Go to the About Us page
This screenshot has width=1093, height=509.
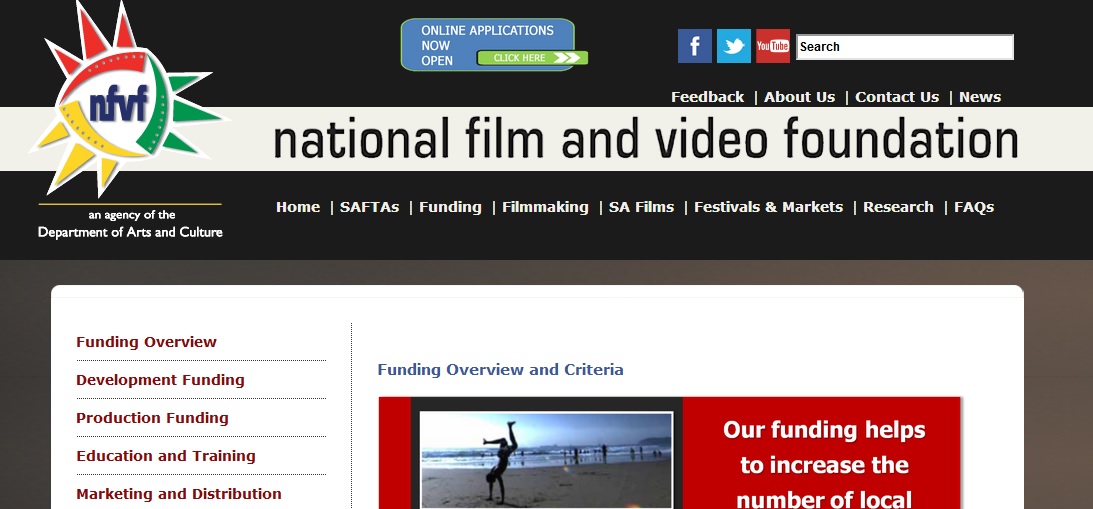(x=799, y=97)
